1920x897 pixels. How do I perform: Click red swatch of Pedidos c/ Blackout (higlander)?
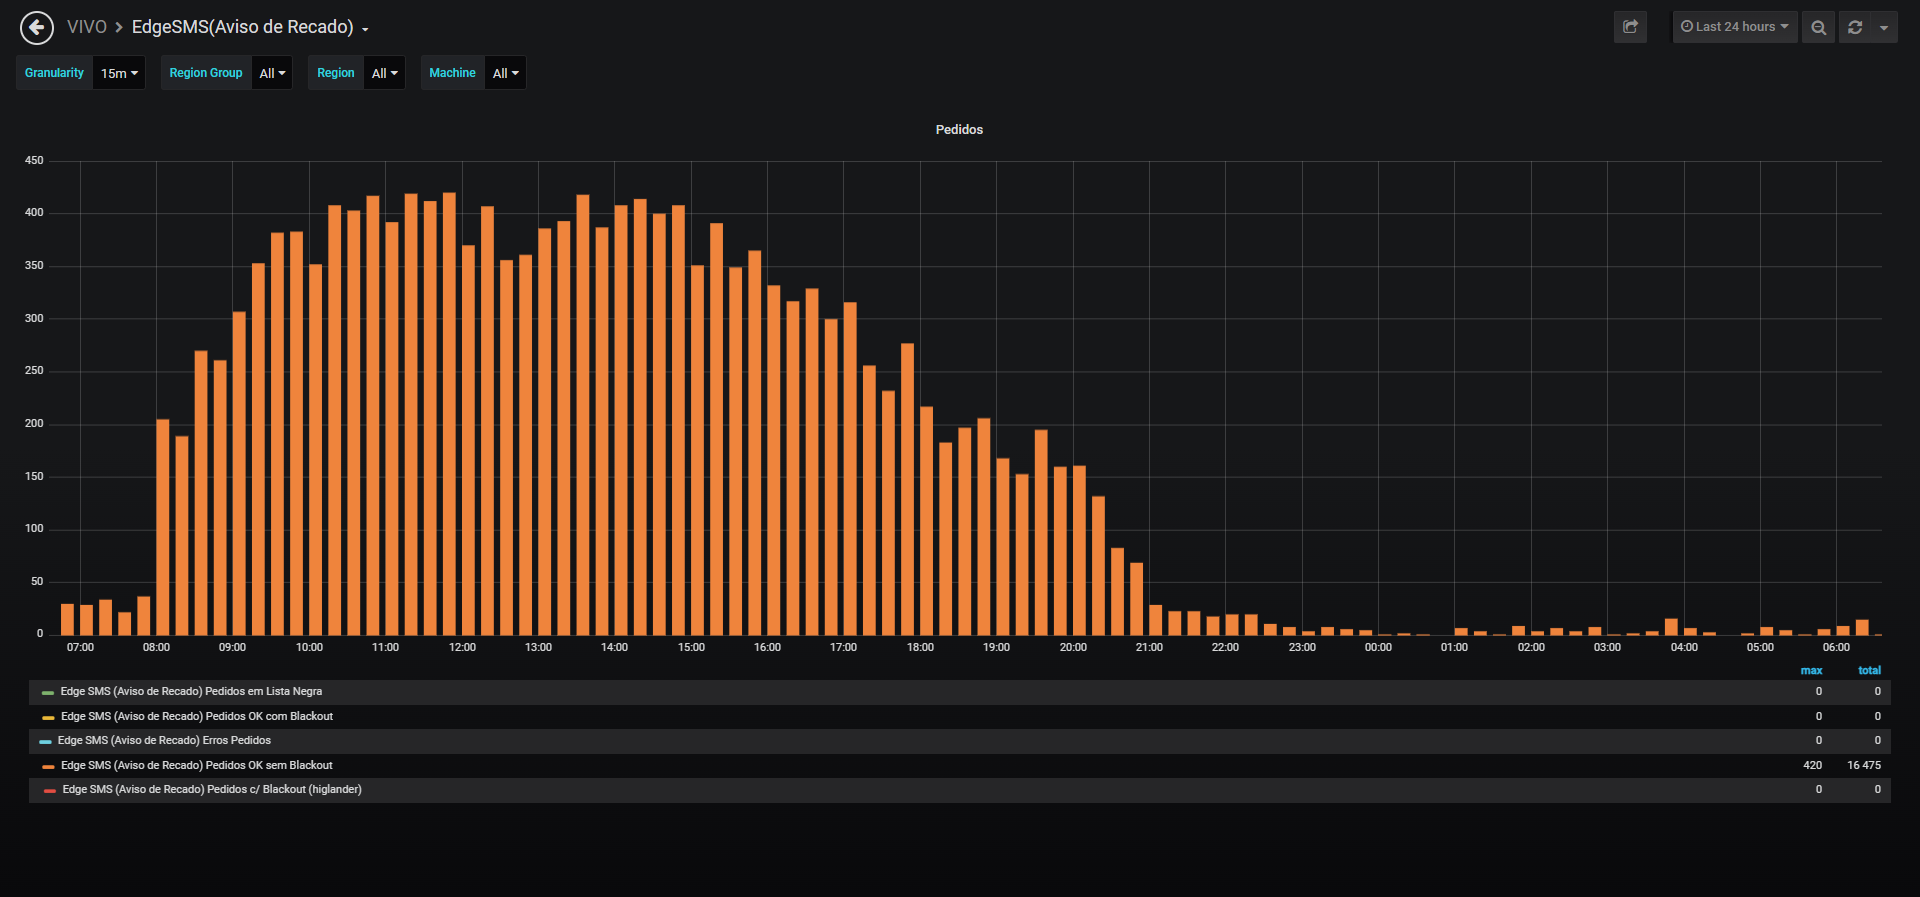(49, 790)
